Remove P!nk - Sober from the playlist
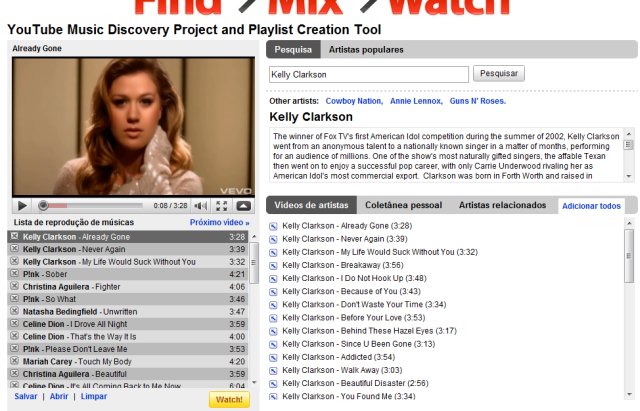The image size is (640, 411). [x=14, y=273]
